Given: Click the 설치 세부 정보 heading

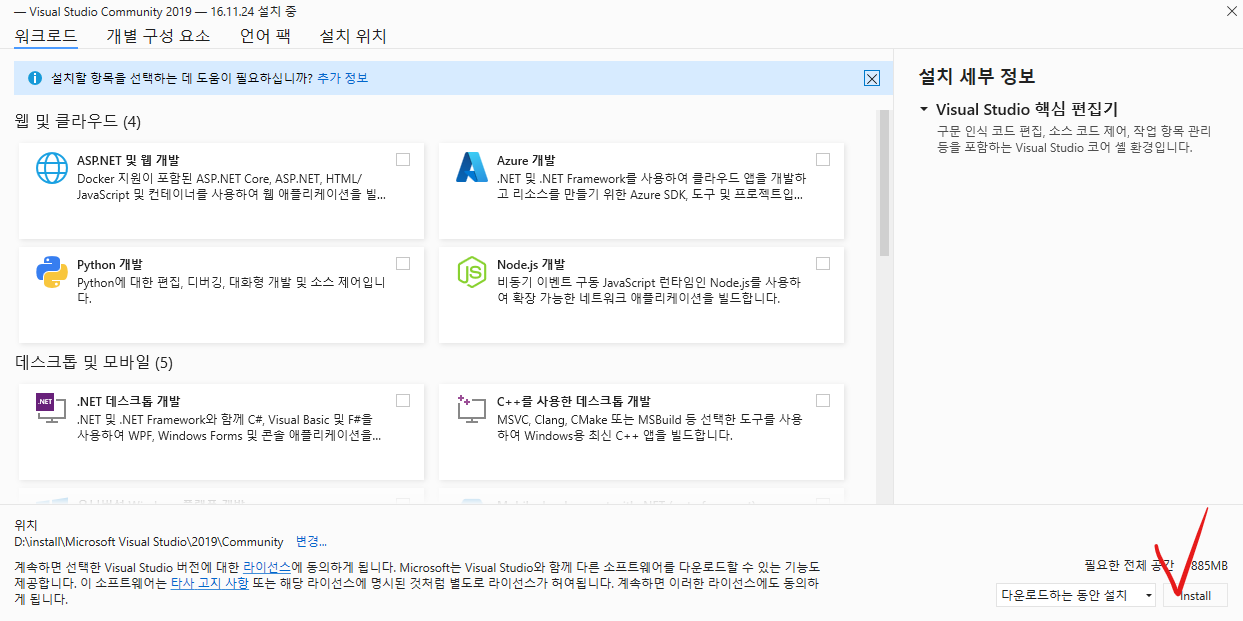Looking at the screenshot, I should (976, 77).
